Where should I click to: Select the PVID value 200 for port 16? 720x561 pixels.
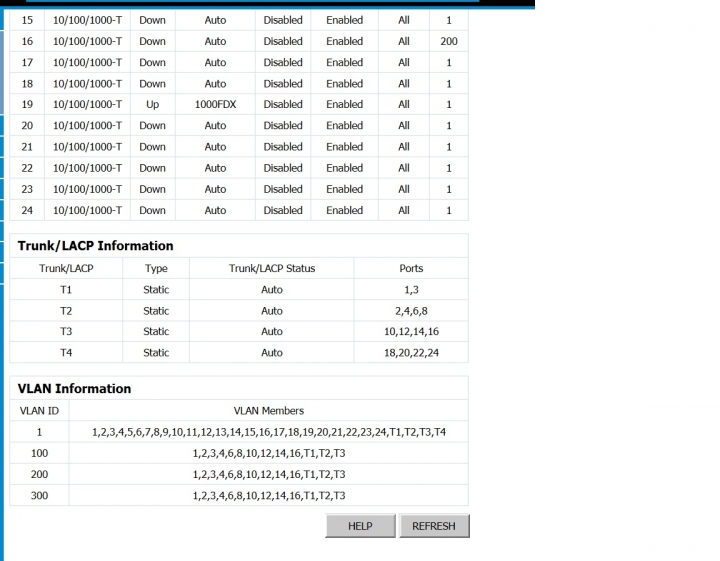(x=449, y=41)
